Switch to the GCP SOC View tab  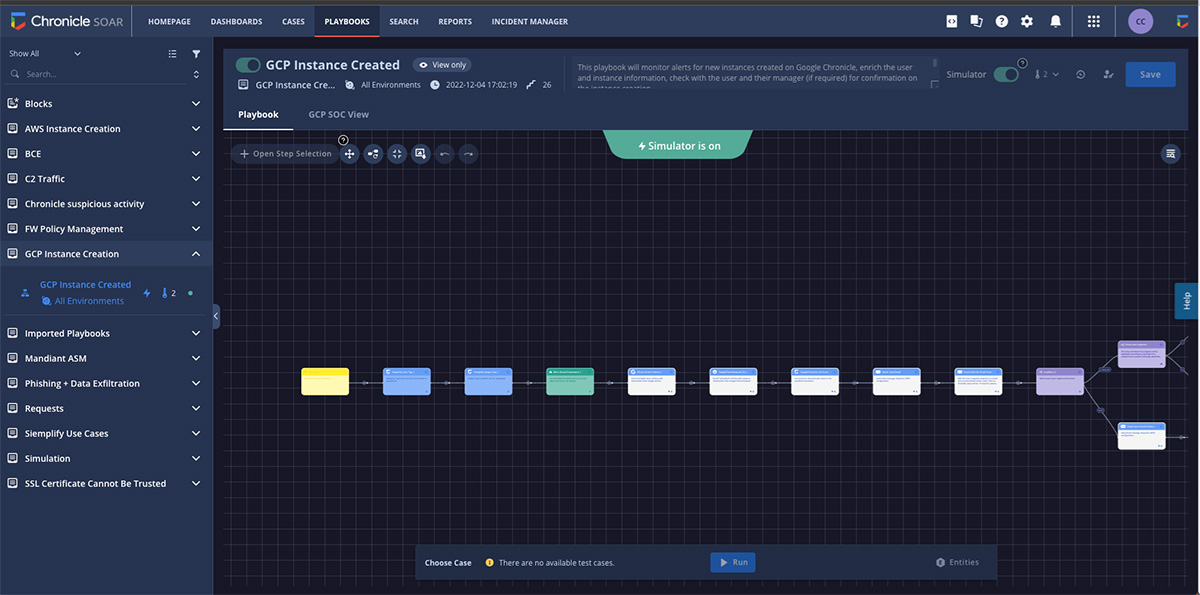coord(338,114)
